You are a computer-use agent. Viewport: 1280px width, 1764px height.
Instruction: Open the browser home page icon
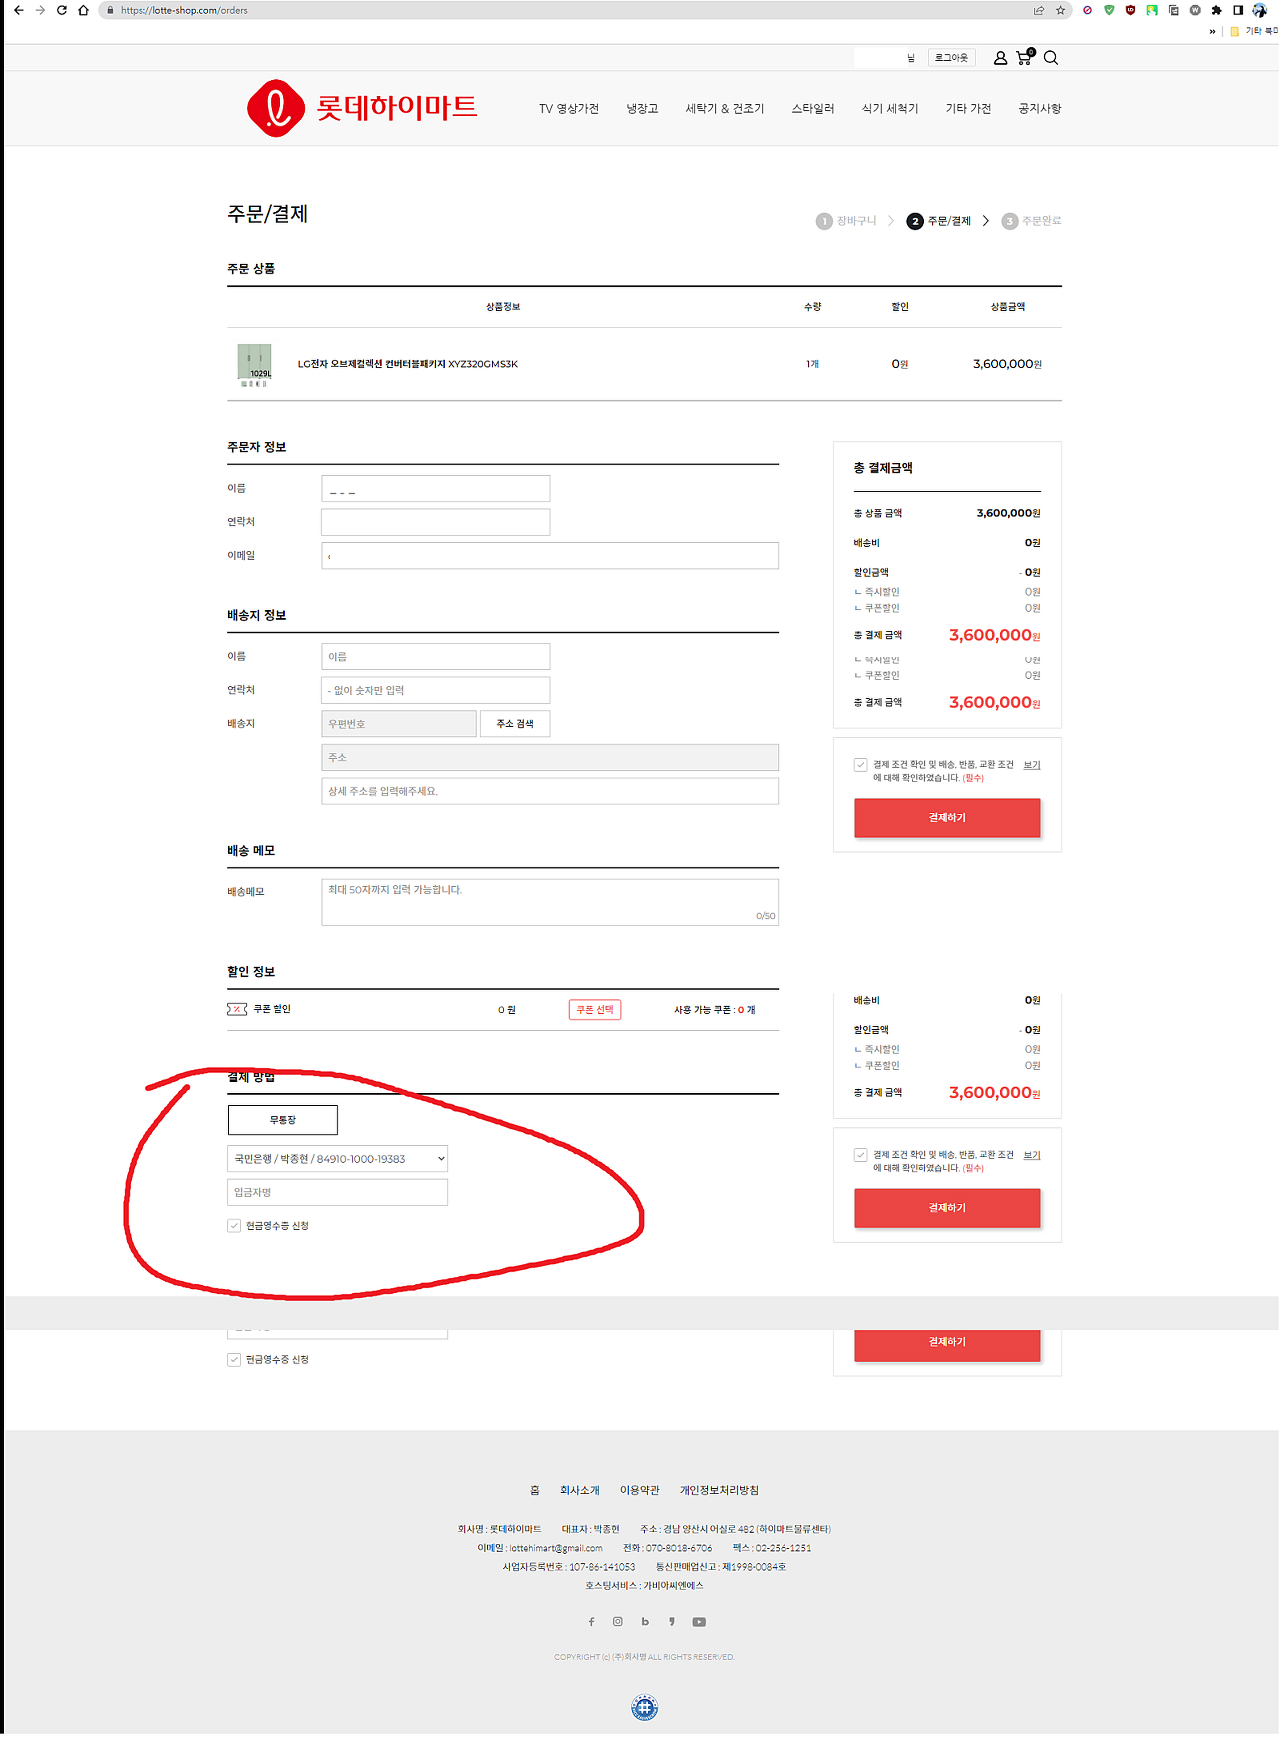83,10
